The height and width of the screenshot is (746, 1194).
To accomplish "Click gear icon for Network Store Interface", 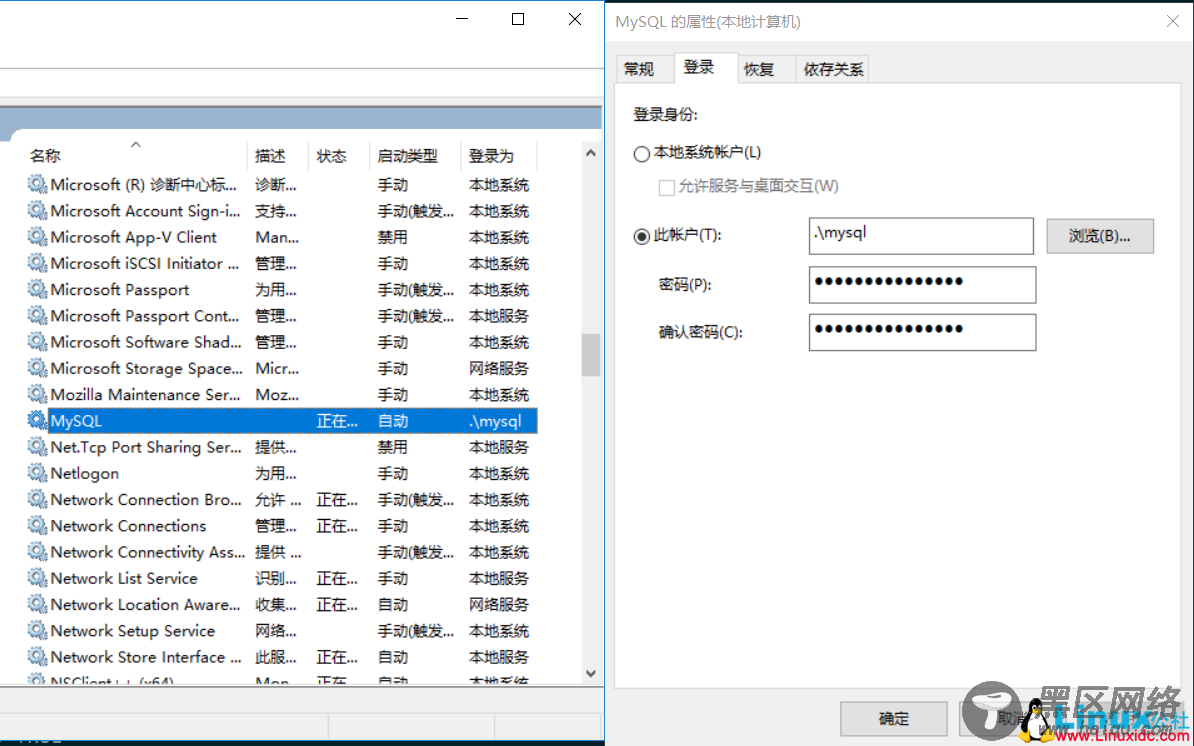I will pyautogui.click(x=37, y=656).
